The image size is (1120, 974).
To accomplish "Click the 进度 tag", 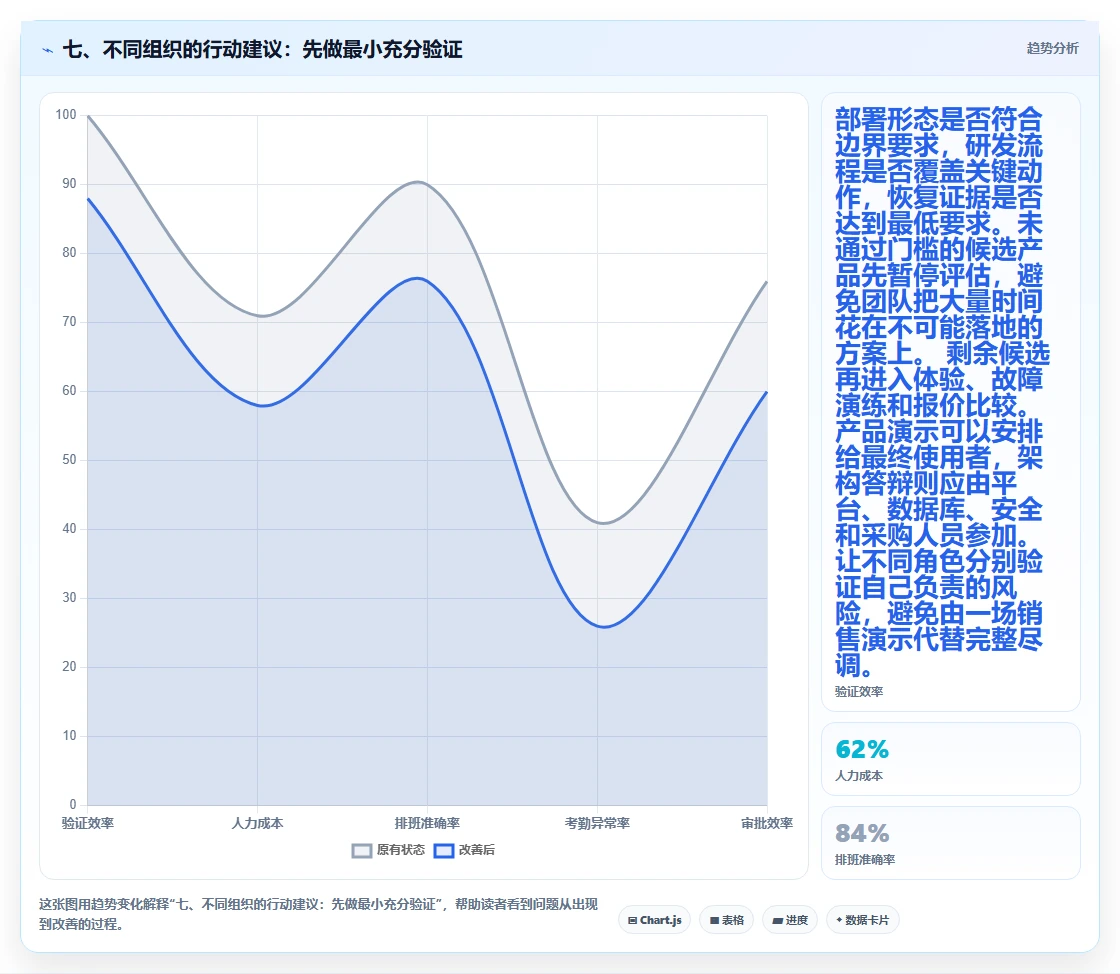I will point(790,920).
